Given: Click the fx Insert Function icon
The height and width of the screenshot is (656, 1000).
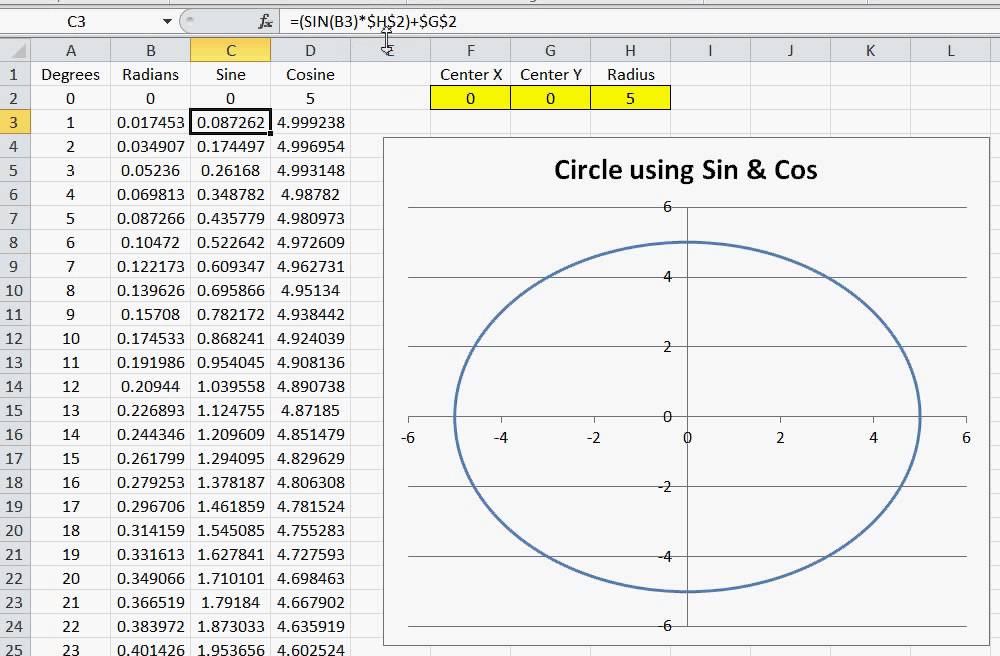Looking at the screenshot, I should click(265, 22).
